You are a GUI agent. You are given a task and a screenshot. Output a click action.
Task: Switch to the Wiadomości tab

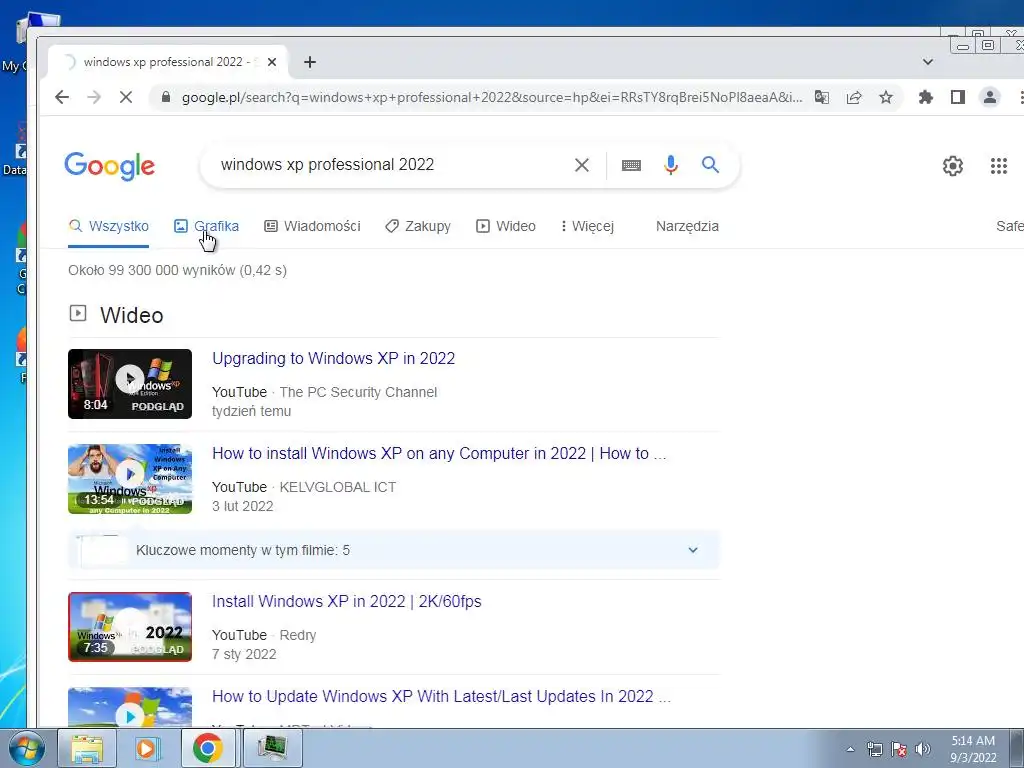(x=312, y=226)
